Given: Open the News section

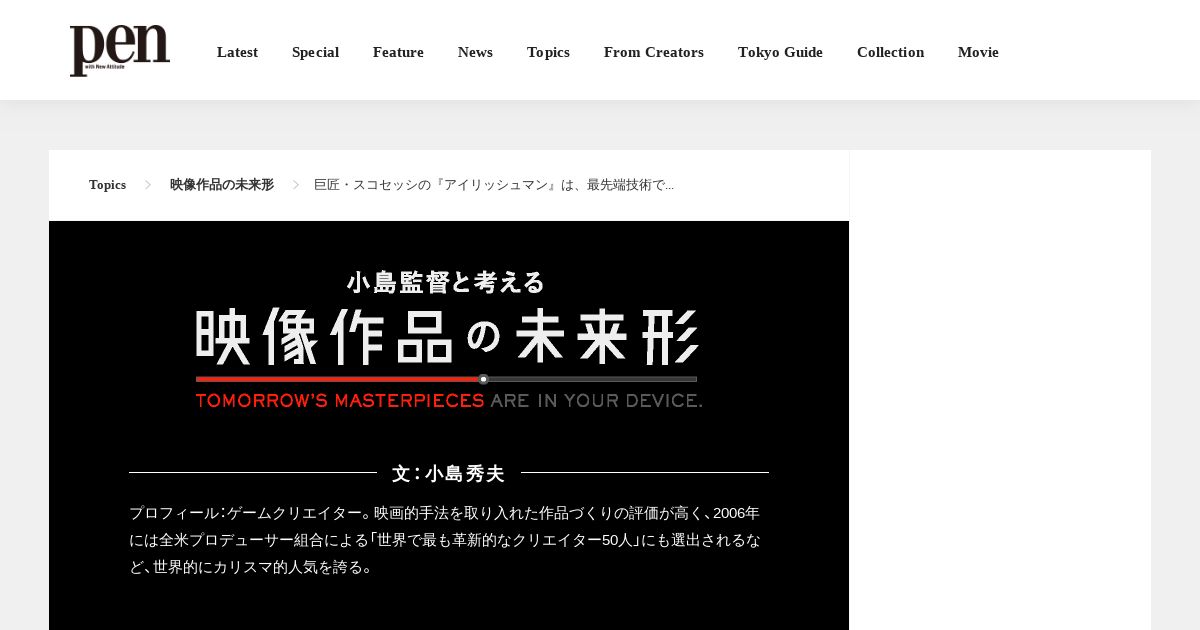Looking at the screenshot, I should 475,52.
